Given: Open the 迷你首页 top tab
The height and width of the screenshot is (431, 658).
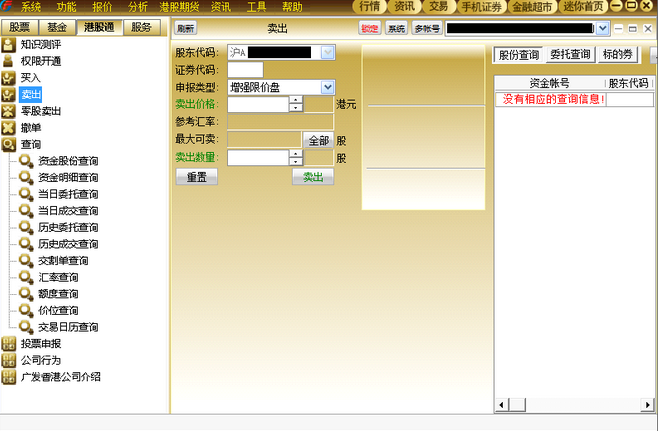Looking at the screenshot, I should (583, 6).
